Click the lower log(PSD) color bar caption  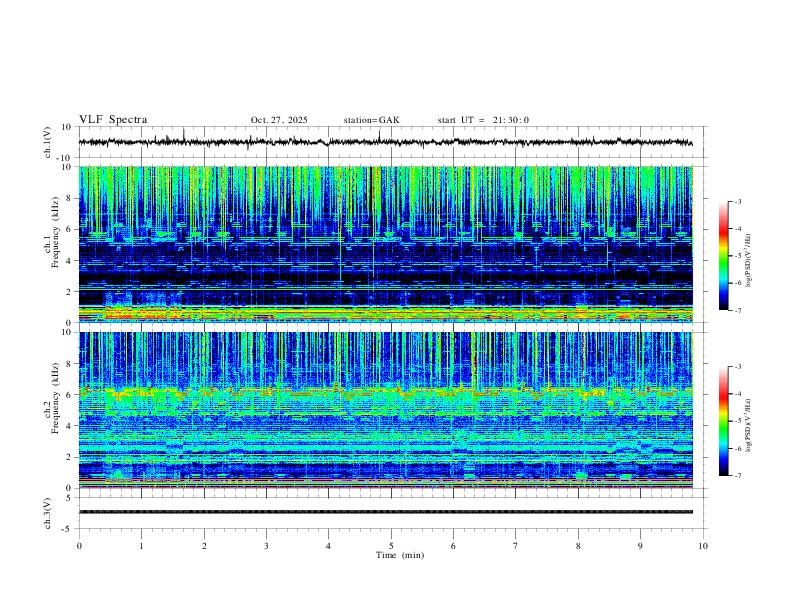click(748, 425)
